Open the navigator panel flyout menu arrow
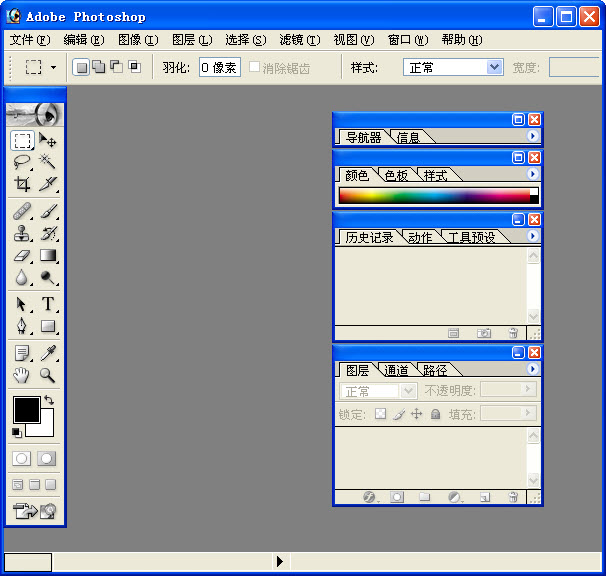Viewport: 606px width, 576px height. coord(533,136)
